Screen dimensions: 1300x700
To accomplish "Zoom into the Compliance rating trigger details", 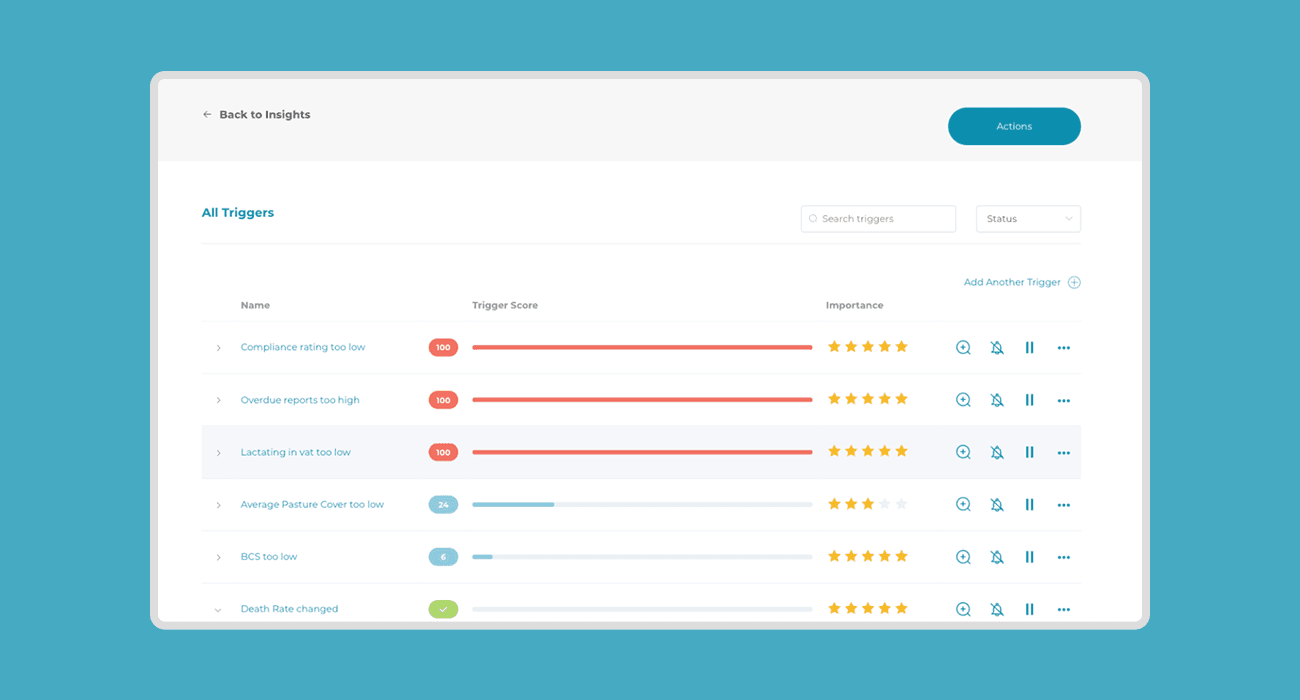I will pyautogui.click(x=962, y=347).
